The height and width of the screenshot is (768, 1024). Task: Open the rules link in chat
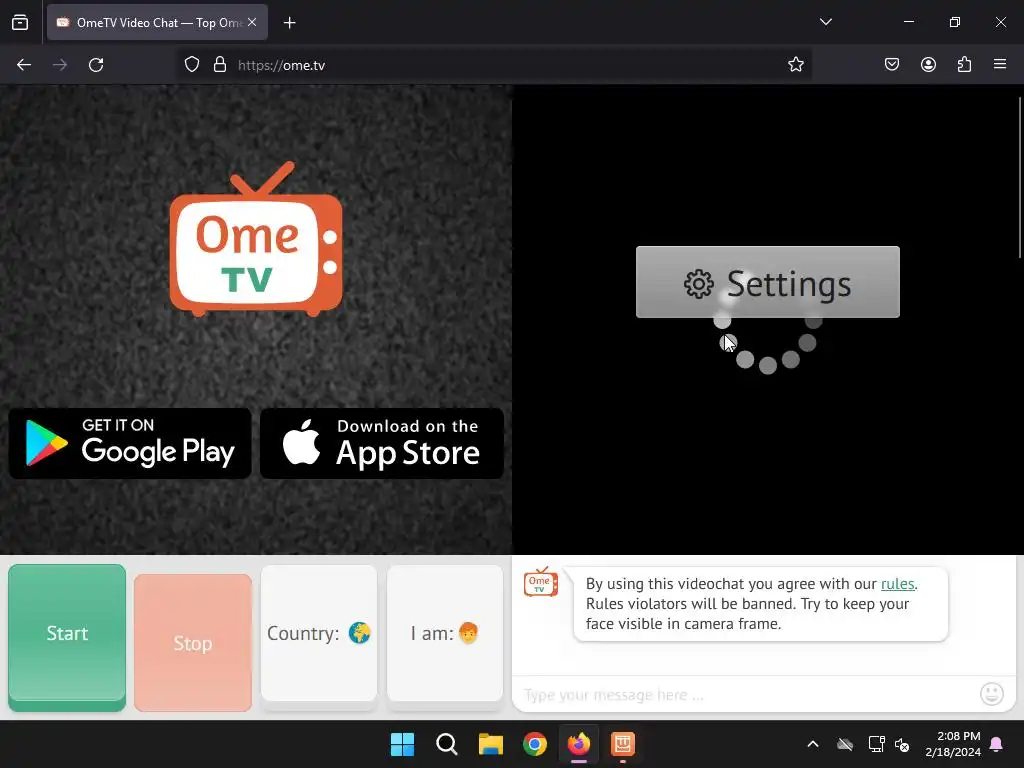pyautogui.click(x=897, y=584)
